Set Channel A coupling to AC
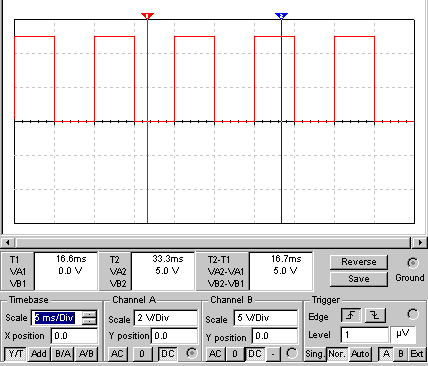This screenshot has width=428, height=366. coord(117,354)
